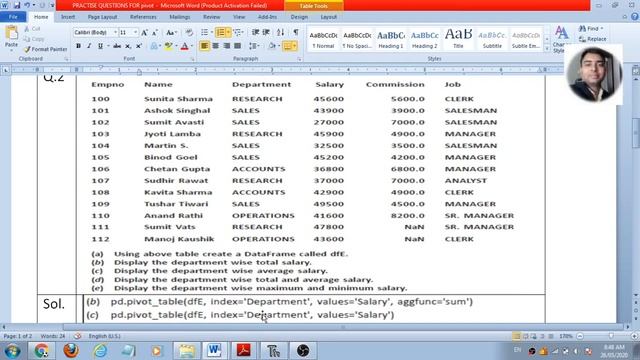This screenshot has height=360, width=640.
Task: Click the Grow Font icon
Action: pyautogui.click(x=144, y=33)
